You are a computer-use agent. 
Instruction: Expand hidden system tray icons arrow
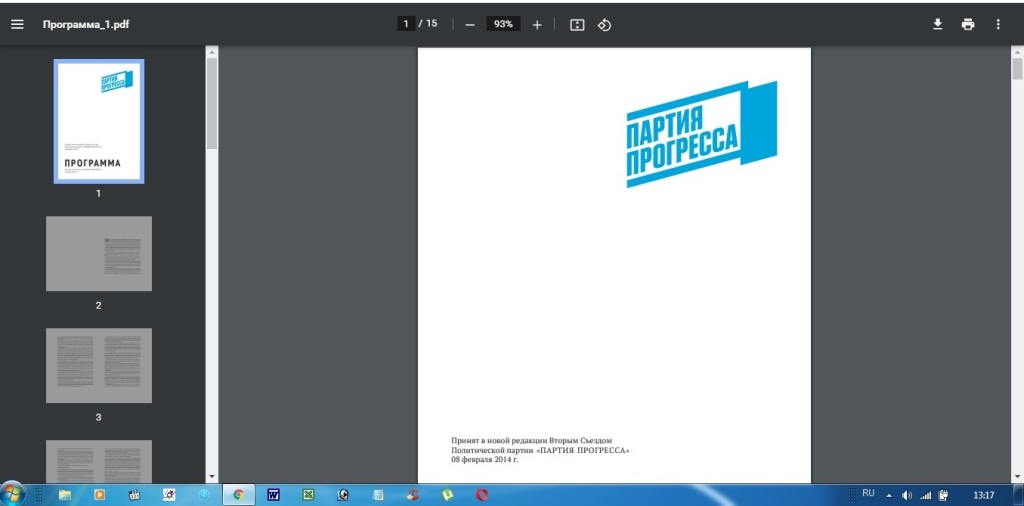click(x=889, y=495)
